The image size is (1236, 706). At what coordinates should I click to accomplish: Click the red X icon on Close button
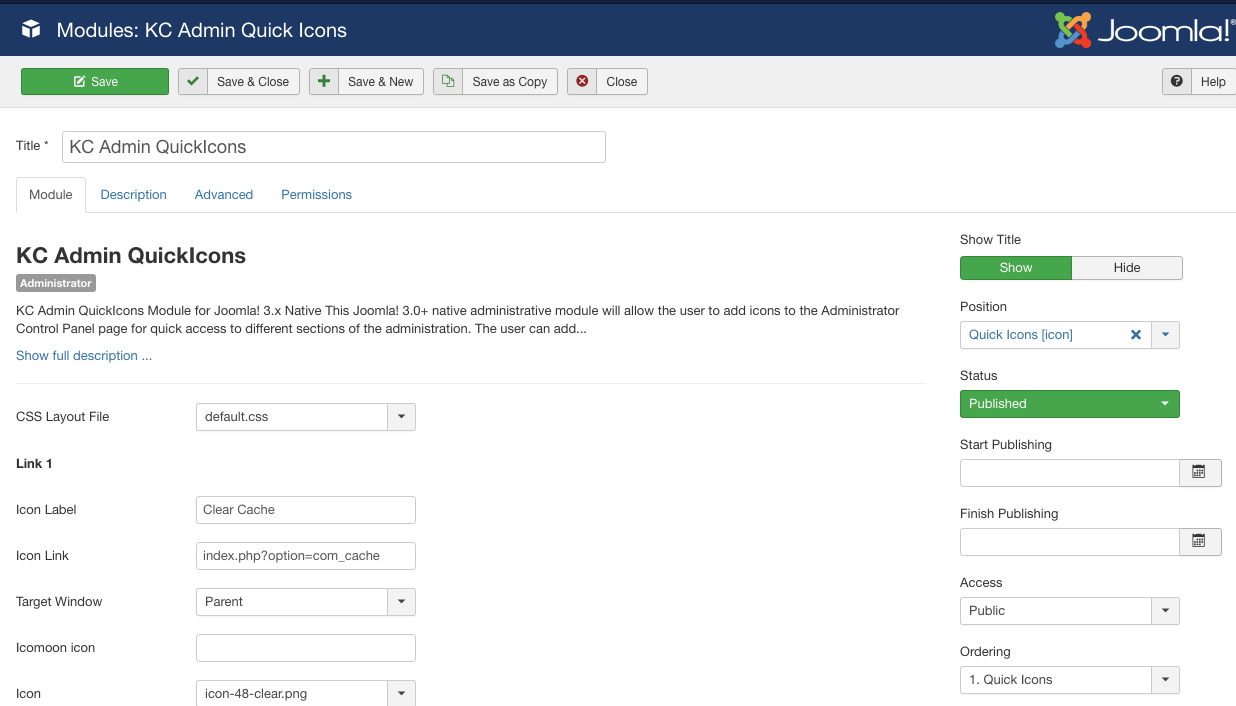(582, 81)
